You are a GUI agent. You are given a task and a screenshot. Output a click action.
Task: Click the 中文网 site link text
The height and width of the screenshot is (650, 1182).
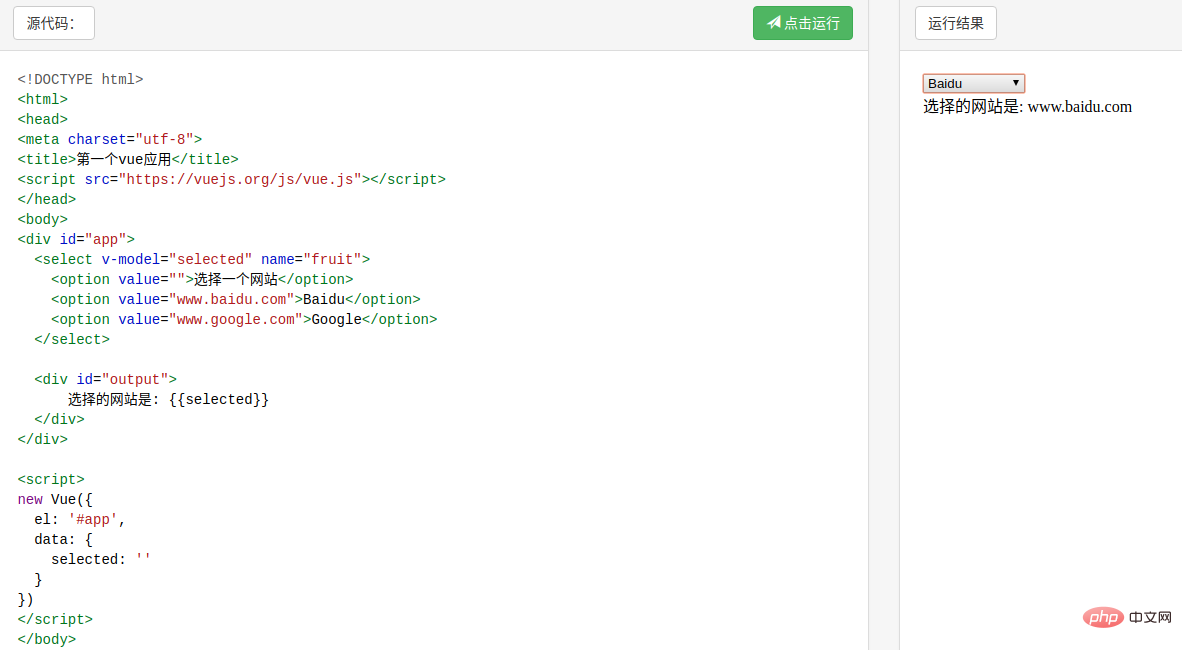pyautogui.click(x=1150, y=617)
